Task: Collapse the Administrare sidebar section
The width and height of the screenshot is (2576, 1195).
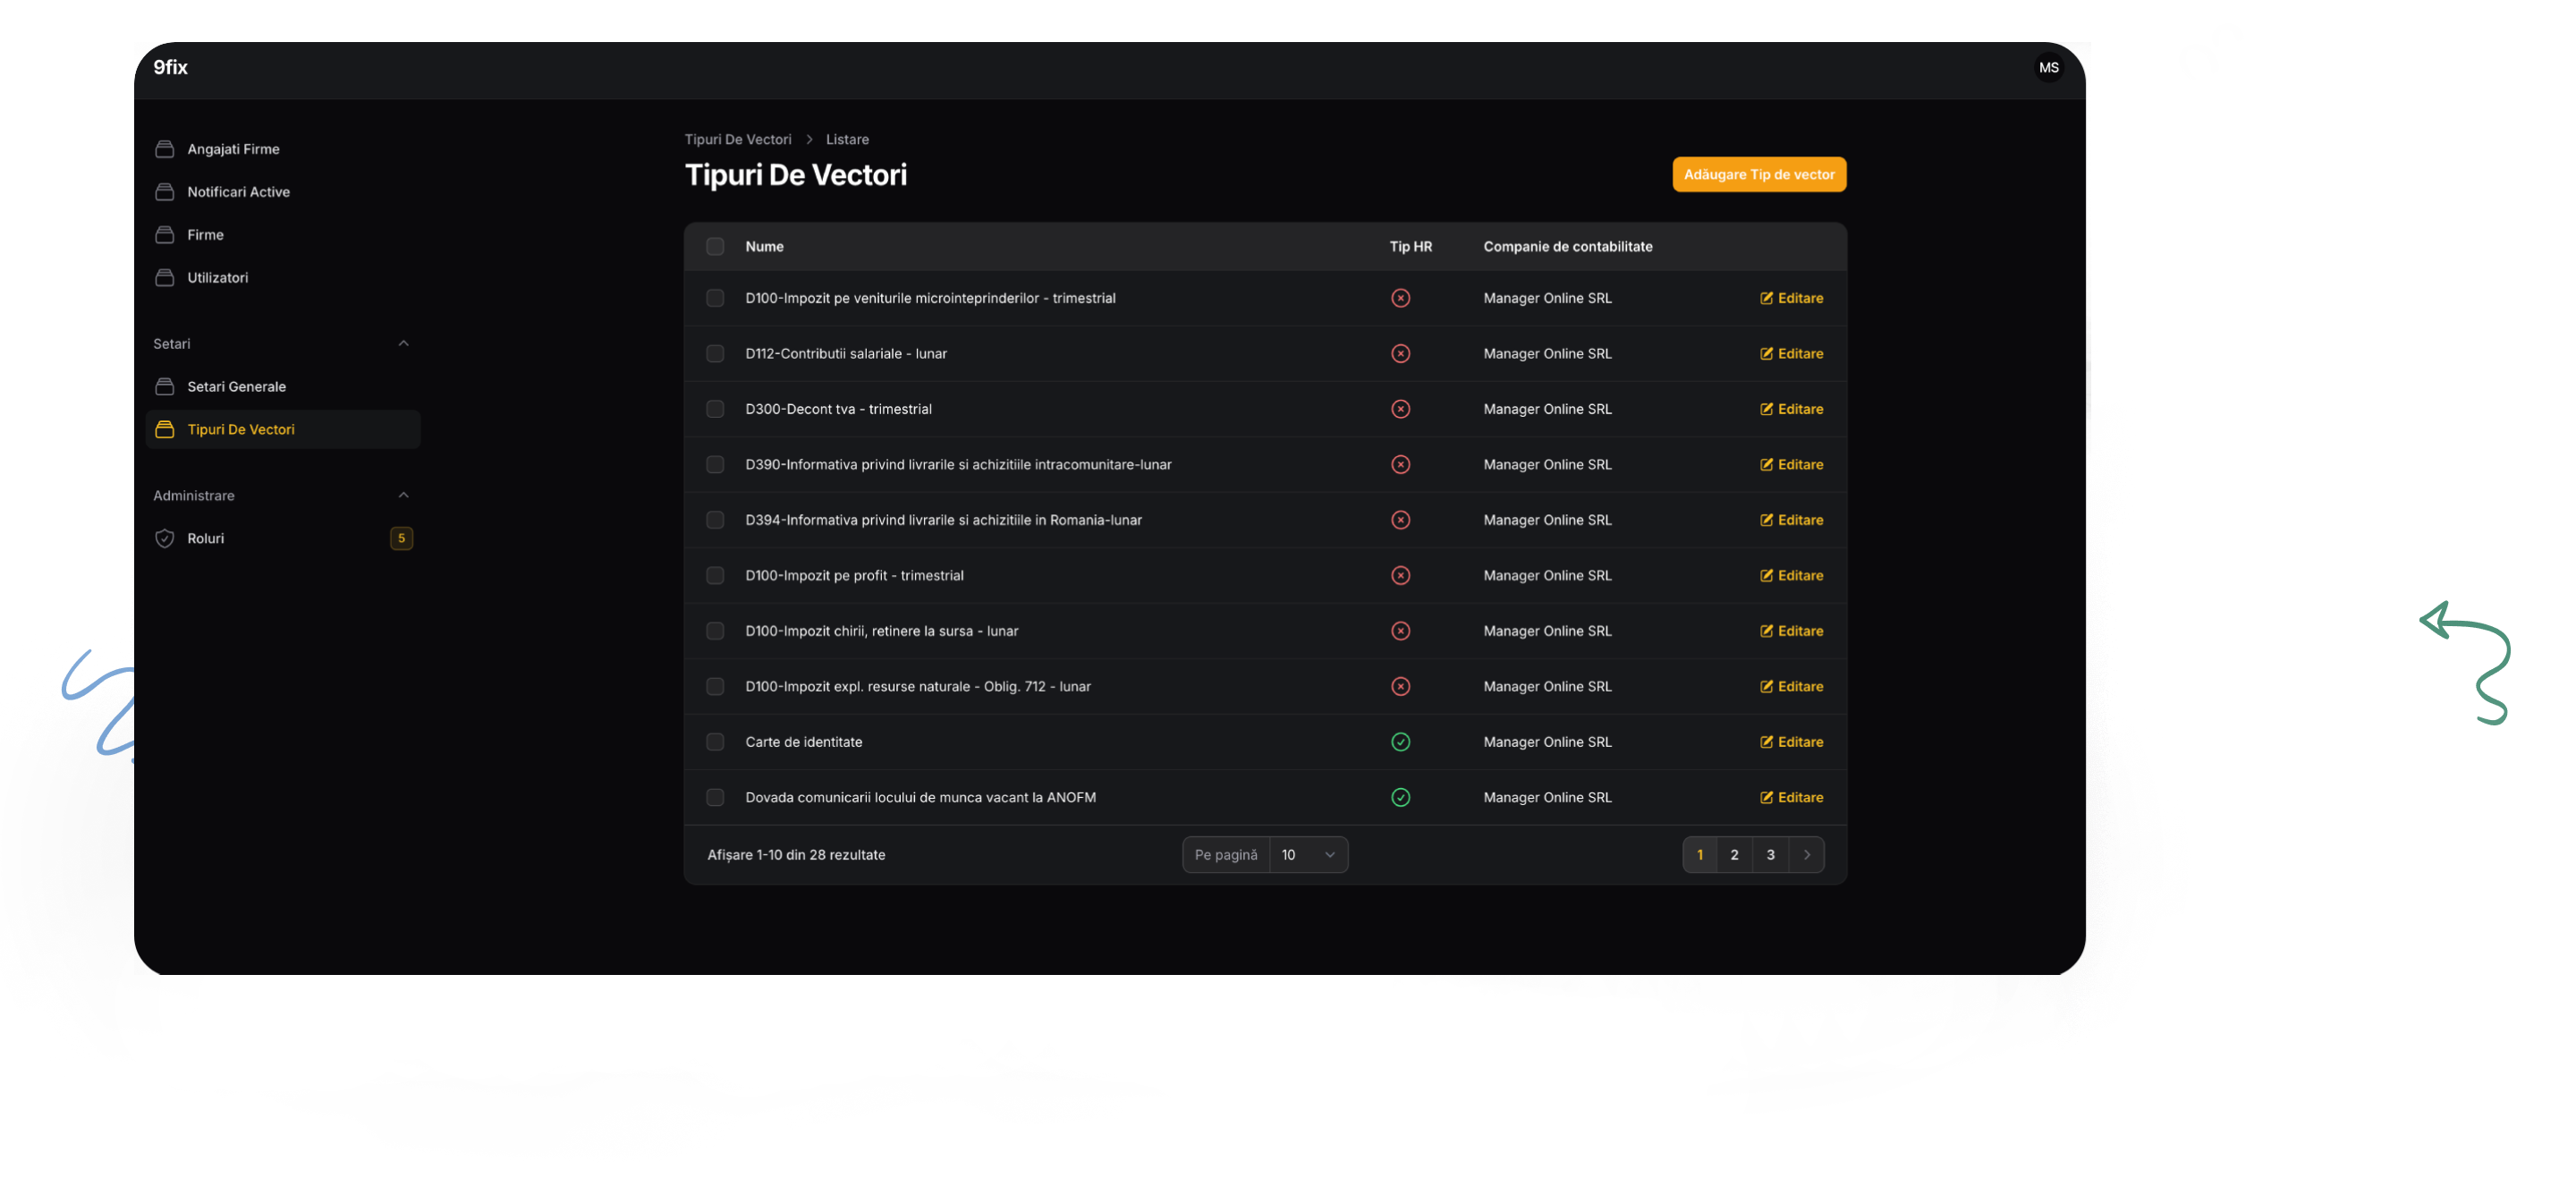Action: pyautogui.click(x=403, y=496)
